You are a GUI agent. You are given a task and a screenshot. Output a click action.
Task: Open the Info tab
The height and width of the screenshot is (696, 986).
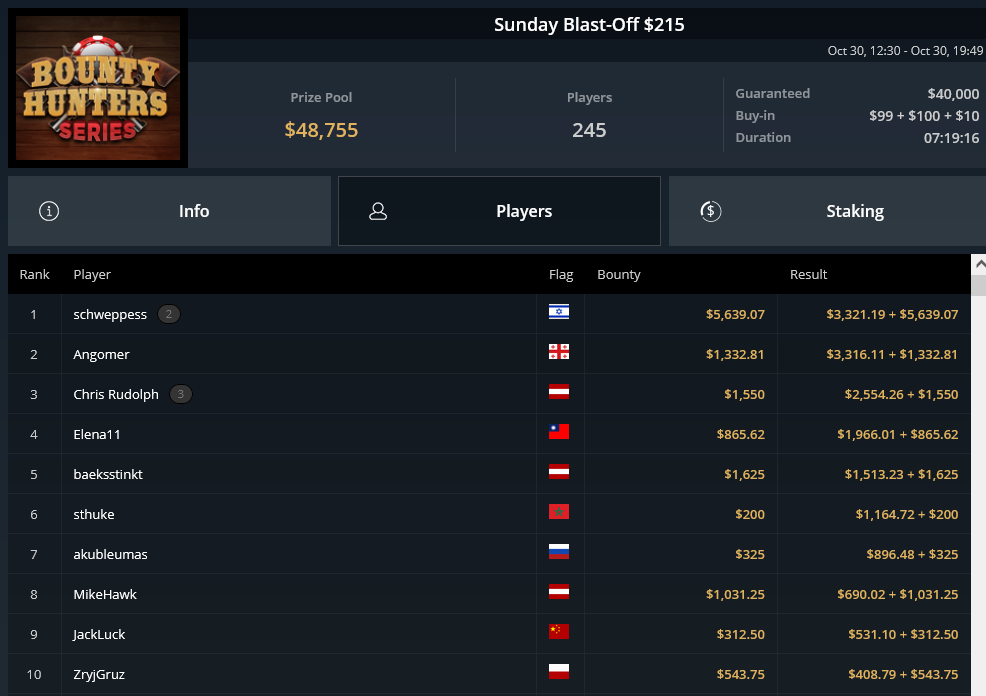[169, 211]
